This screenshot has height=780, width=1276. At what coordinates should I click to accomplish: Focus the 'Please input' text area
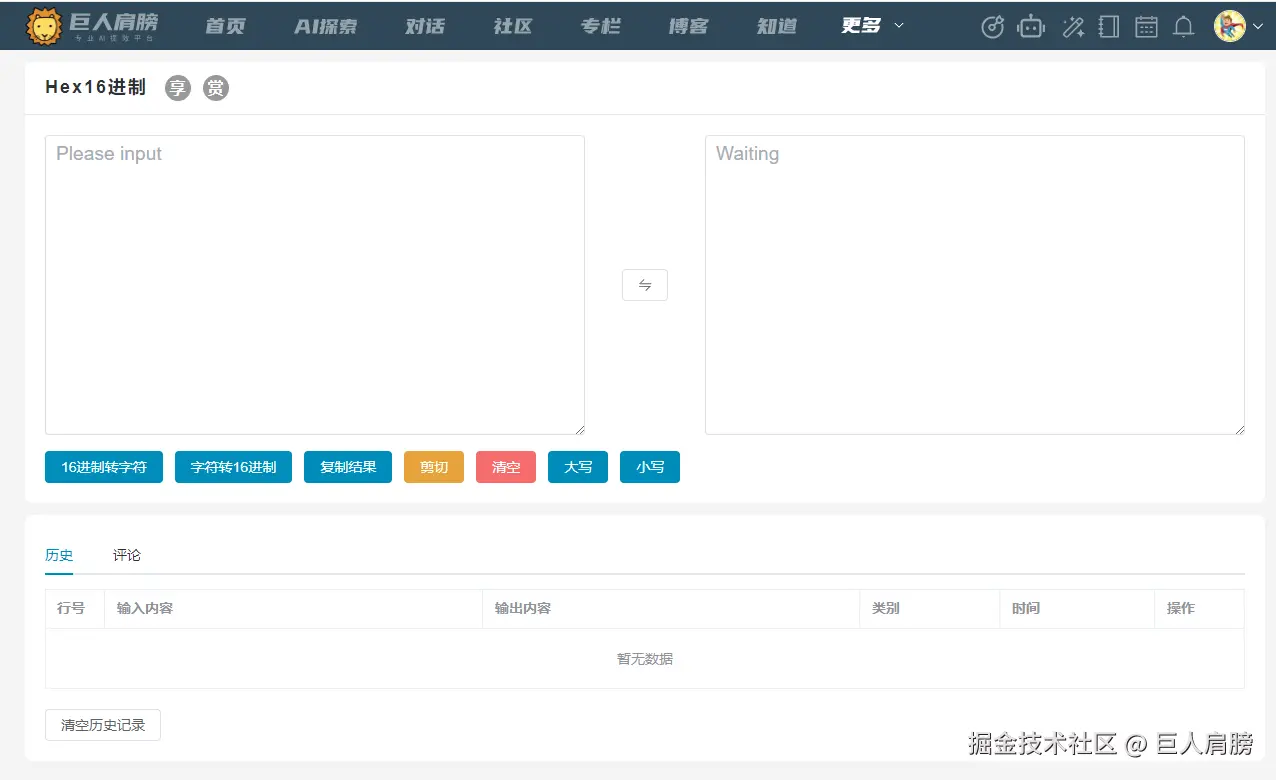[315, 285]
